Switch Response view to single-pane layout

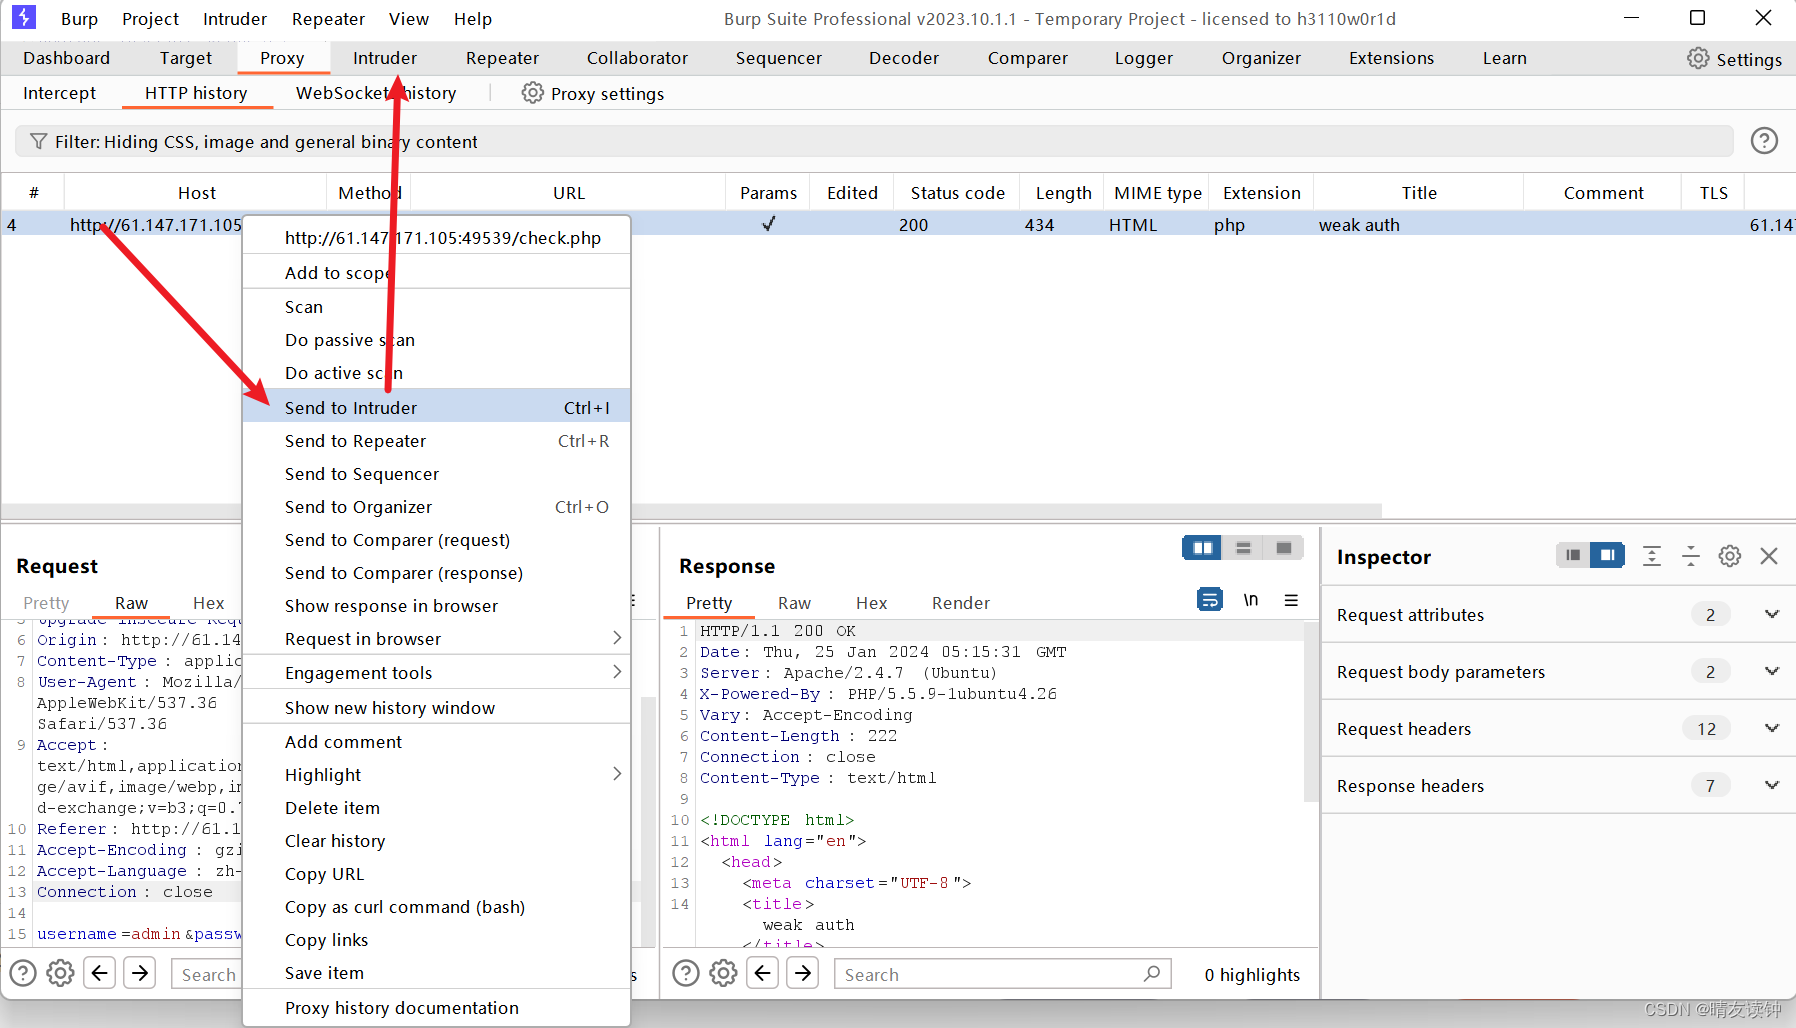tap(1284, 548)
